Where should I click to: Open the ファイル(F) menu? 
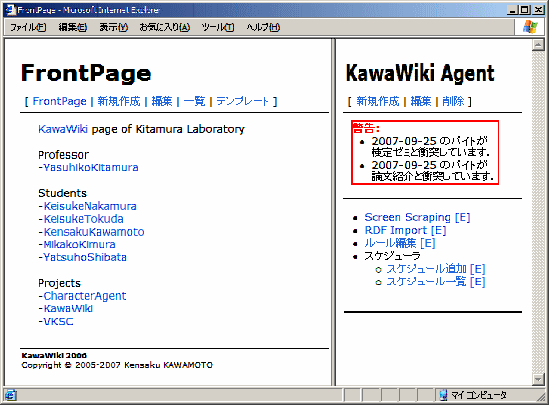coord(28,27)
